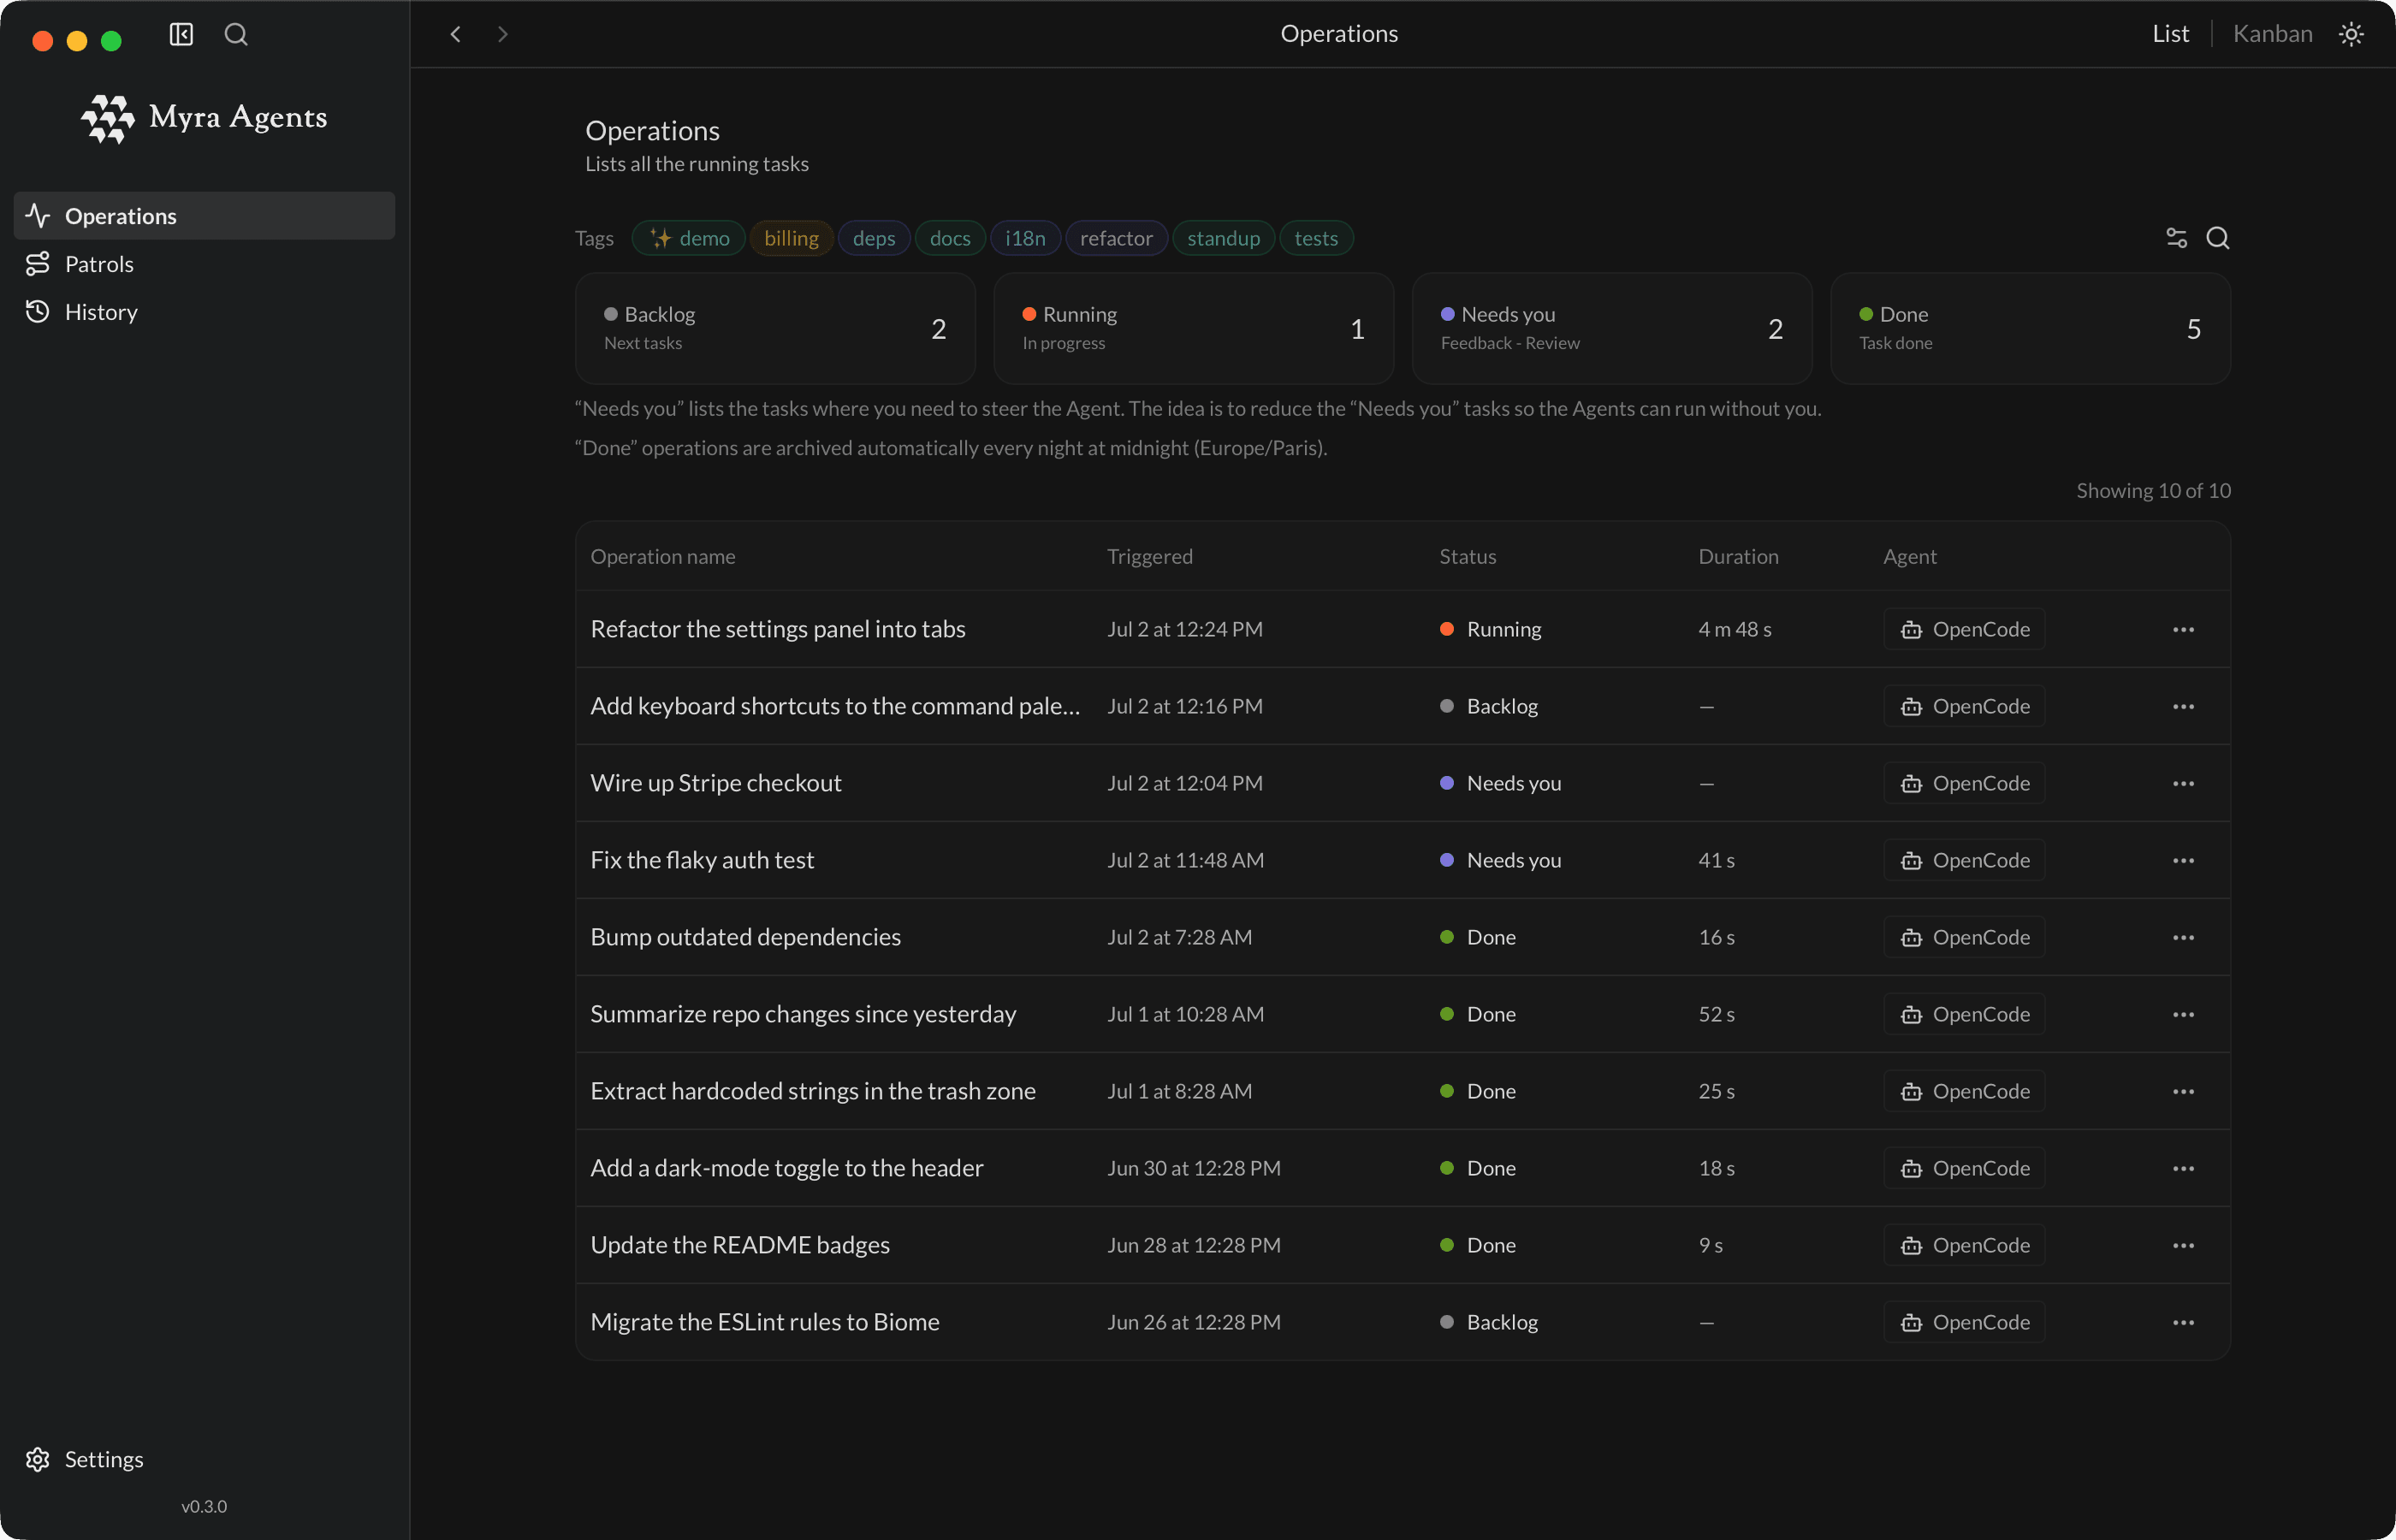Switch to List view
2396x1540 pixels.
pyautogui.click(x=2170, y=34)
